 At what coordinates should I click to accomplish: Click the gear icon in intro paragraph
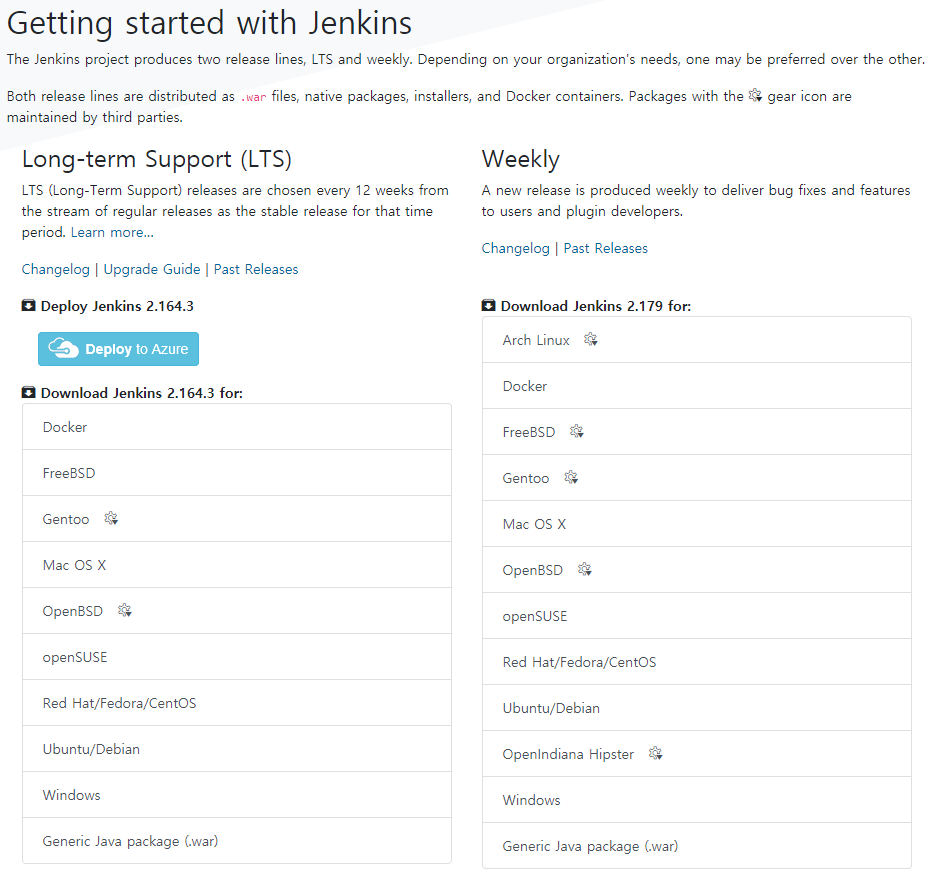pos(755,95)
